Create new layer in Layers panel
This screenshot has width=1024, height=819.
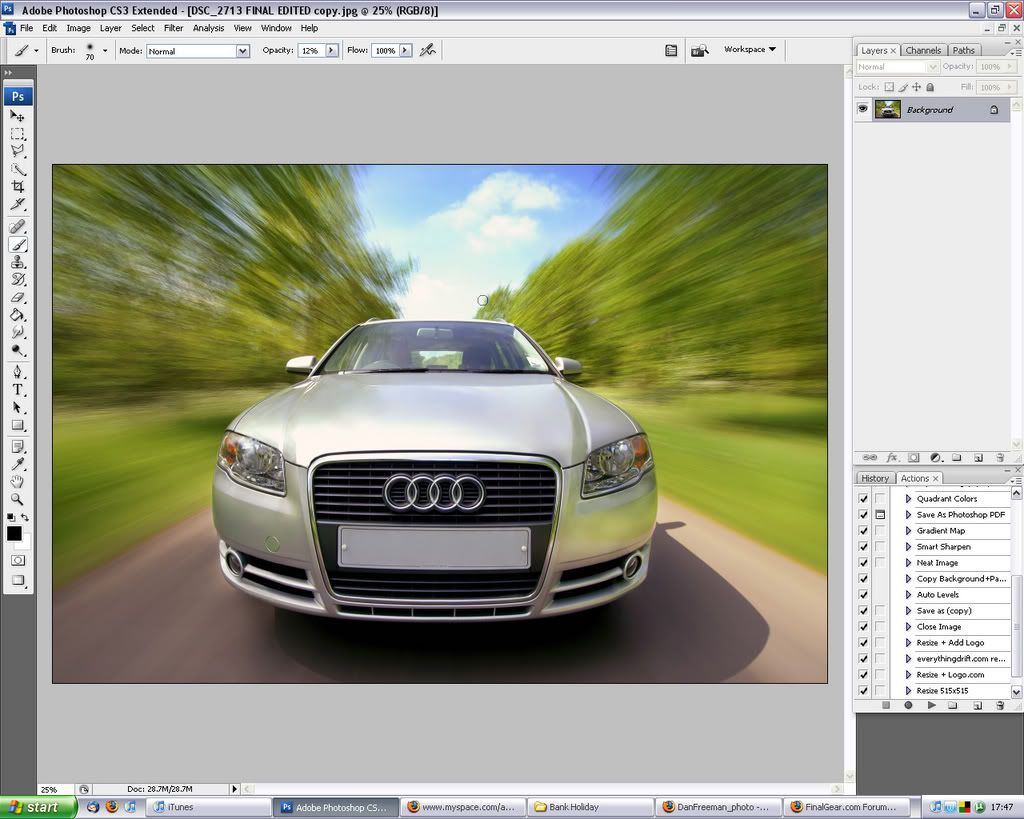(x=978, y=458)
